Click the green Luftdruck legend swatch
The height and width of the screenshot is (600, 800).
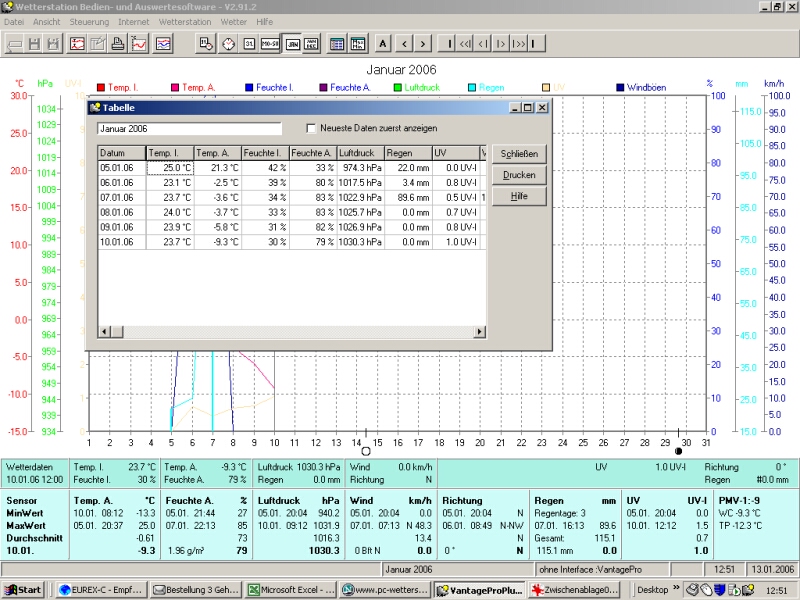point(397,88)
